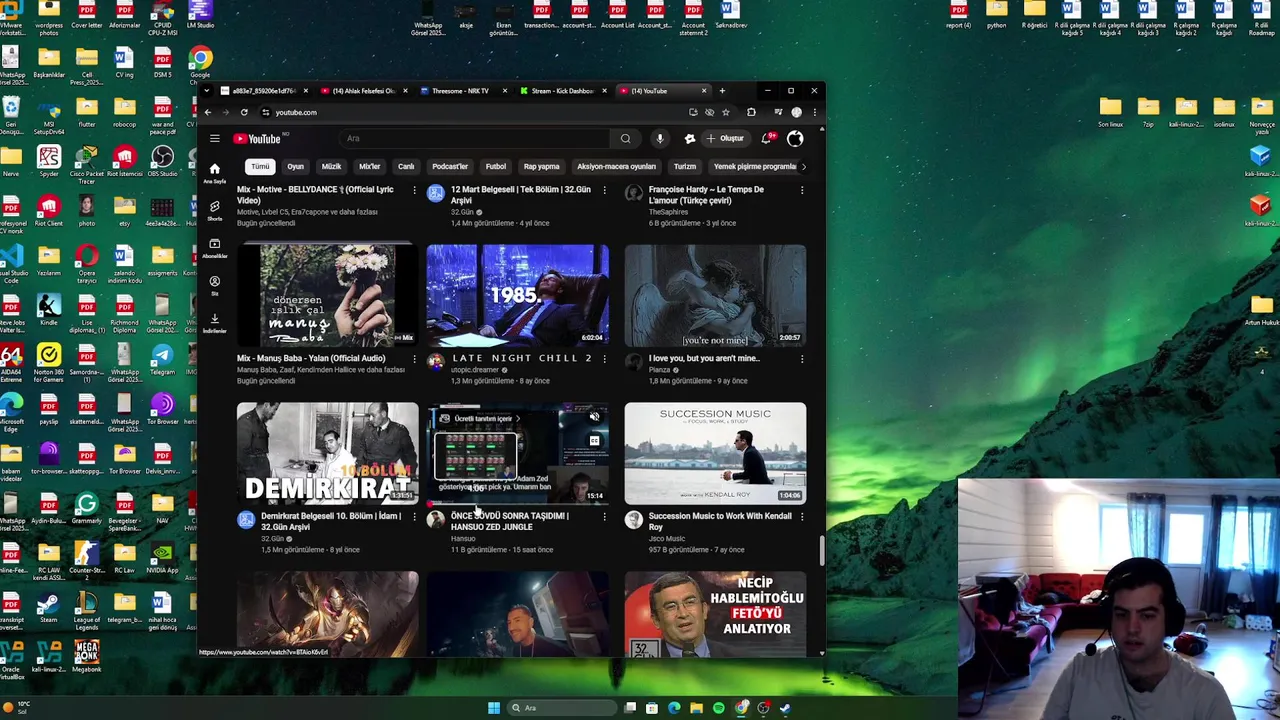The image size is (1280, 720).
Task: Click Chrome back arrow
Action: pos(208,112)
